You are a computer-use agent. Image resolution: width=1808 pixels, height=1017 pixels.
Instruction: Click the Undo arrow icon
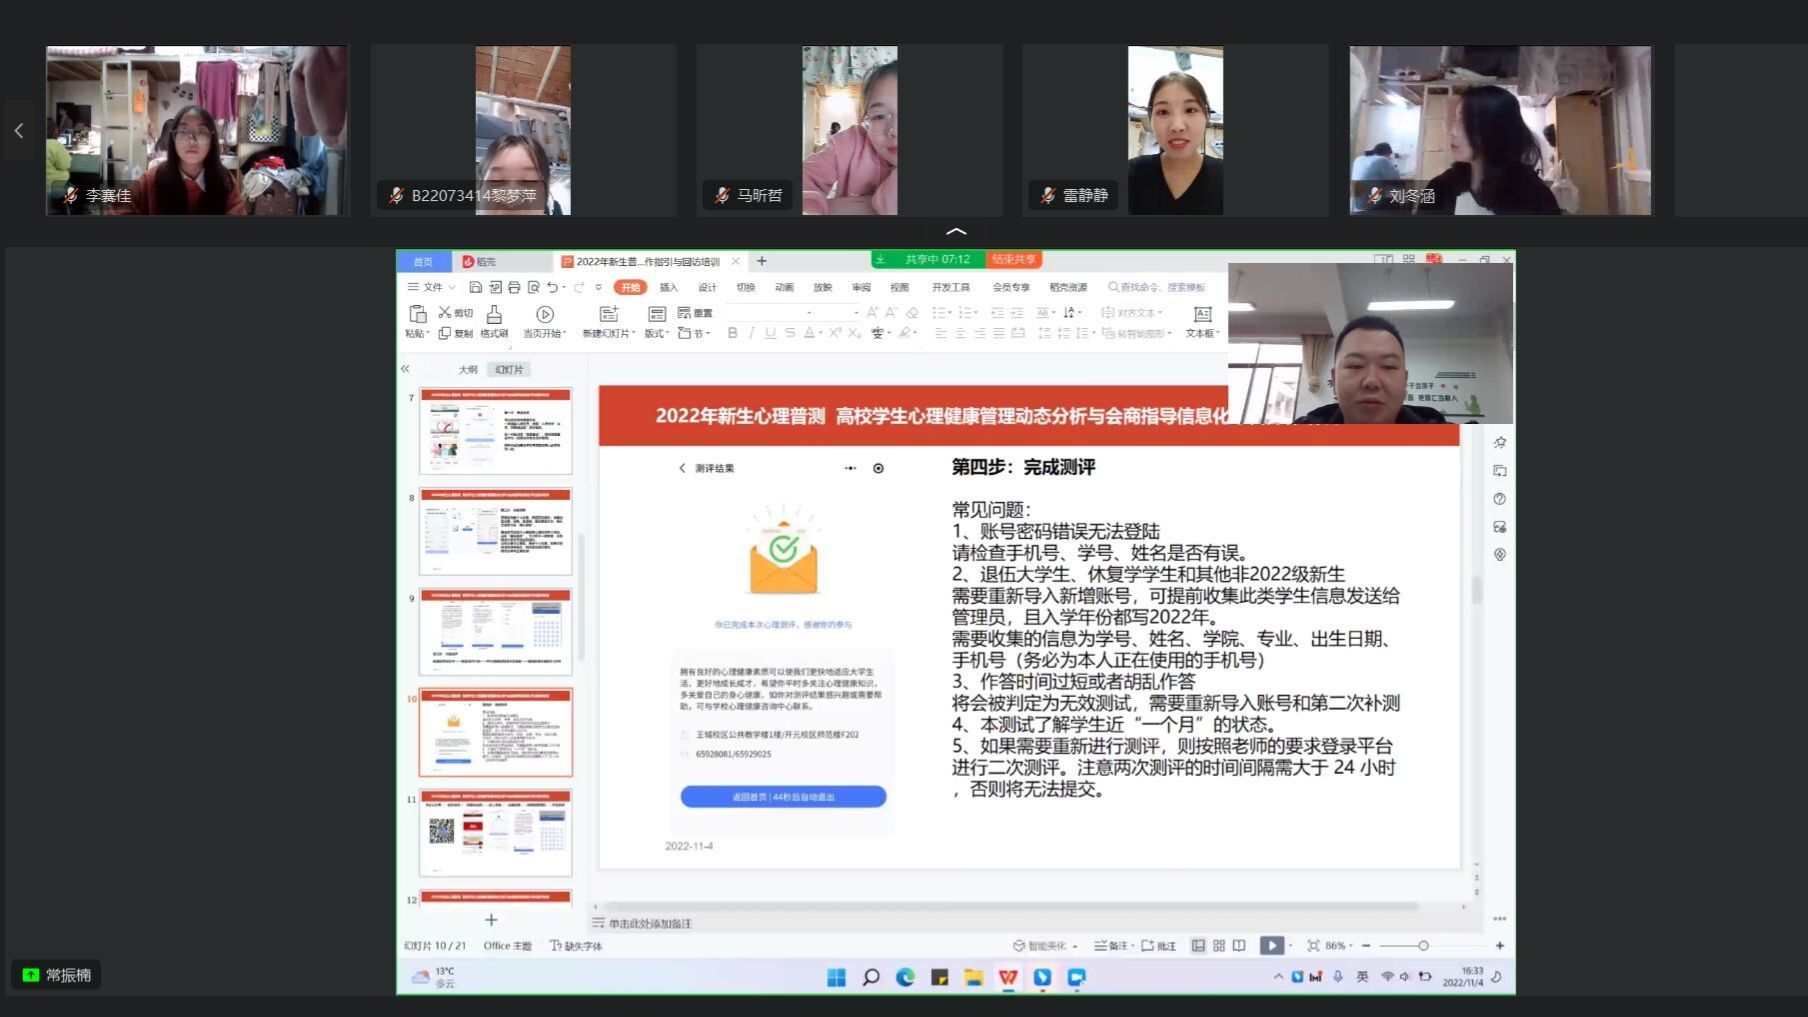coord(552,288)
